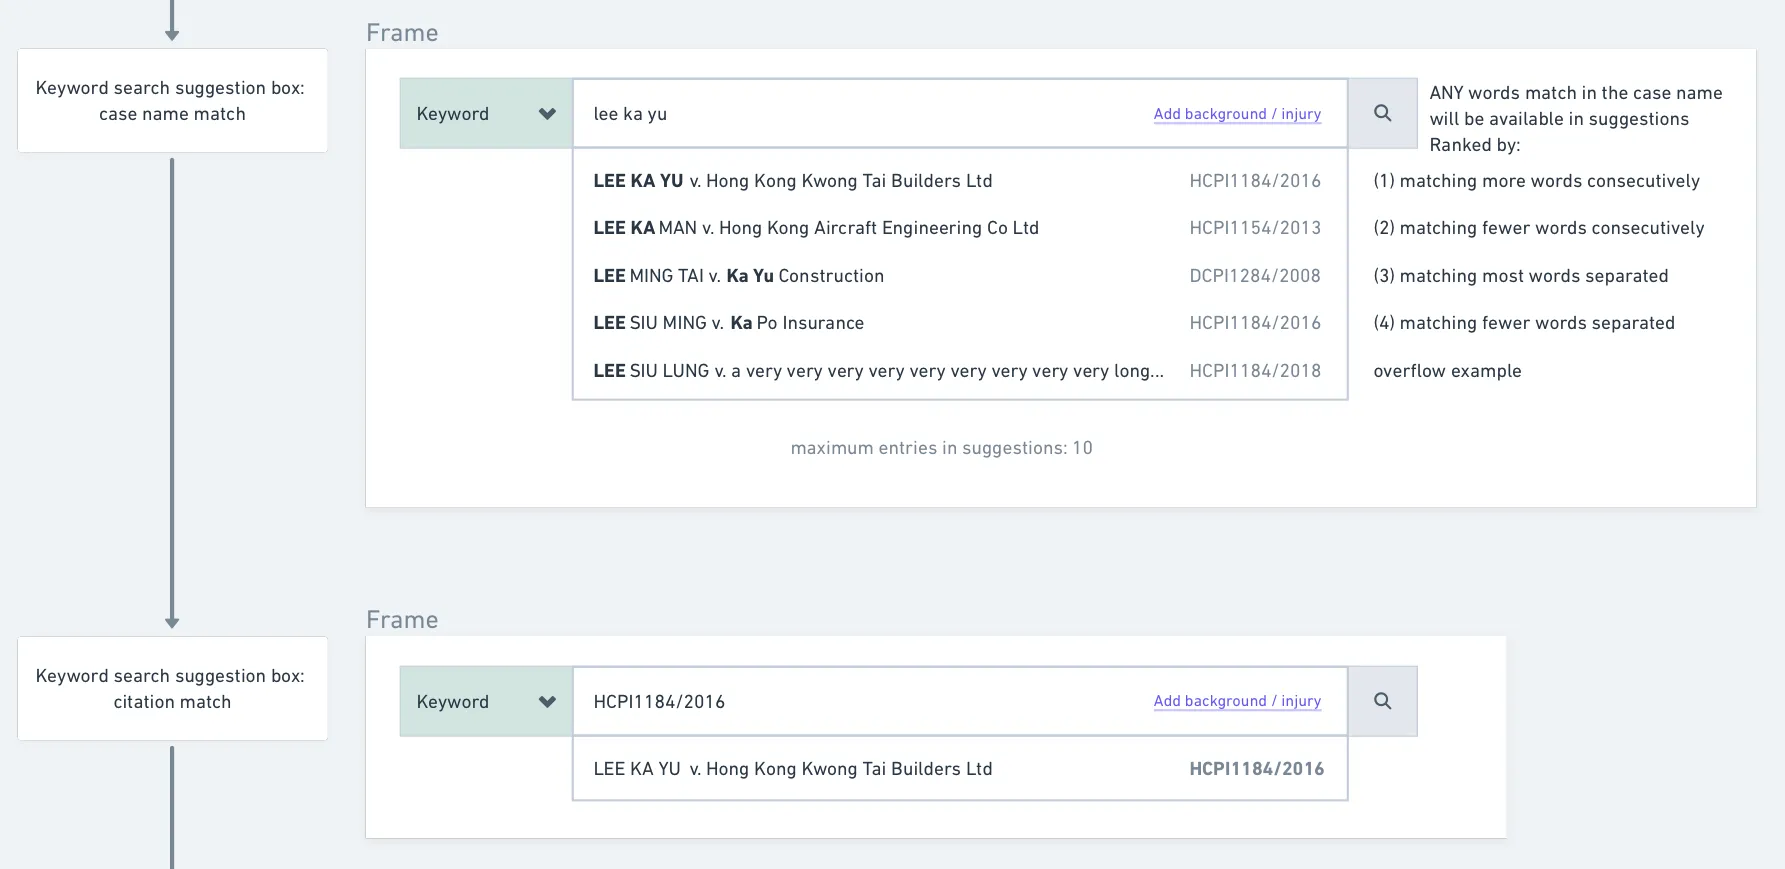Viewport: 1785px width, 869px height.
Task: Click the search magnifier in the case name frame
Action: (x=1382, y=113)
